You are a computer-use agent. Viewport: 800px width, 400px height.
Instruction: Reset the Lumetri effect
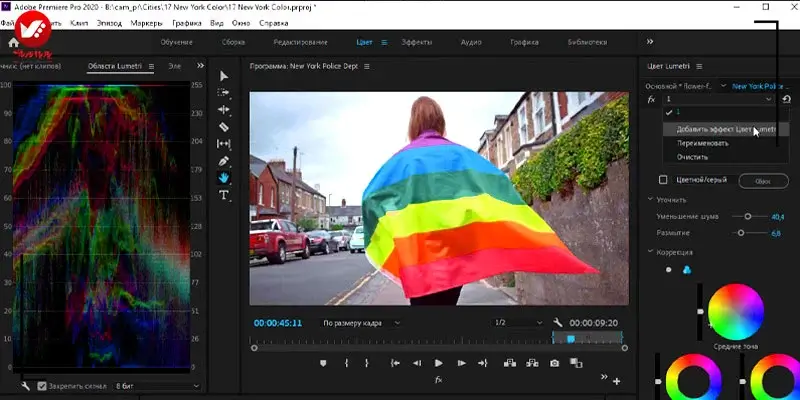point(786,99)
